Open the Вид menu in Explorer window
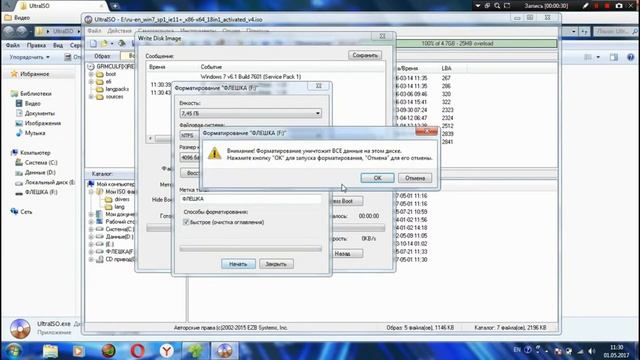 58,45
